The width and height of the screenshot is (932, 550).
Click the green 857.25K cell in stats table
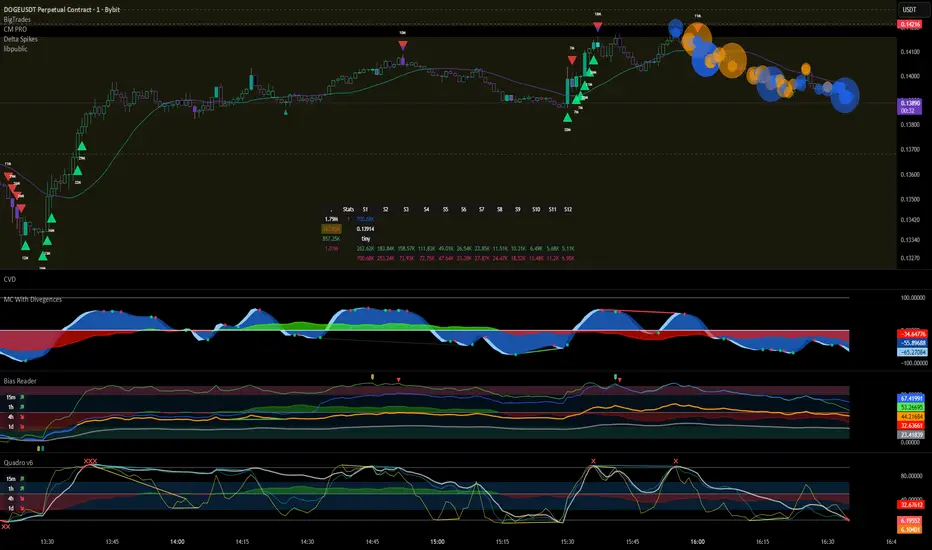pos(331,239)
